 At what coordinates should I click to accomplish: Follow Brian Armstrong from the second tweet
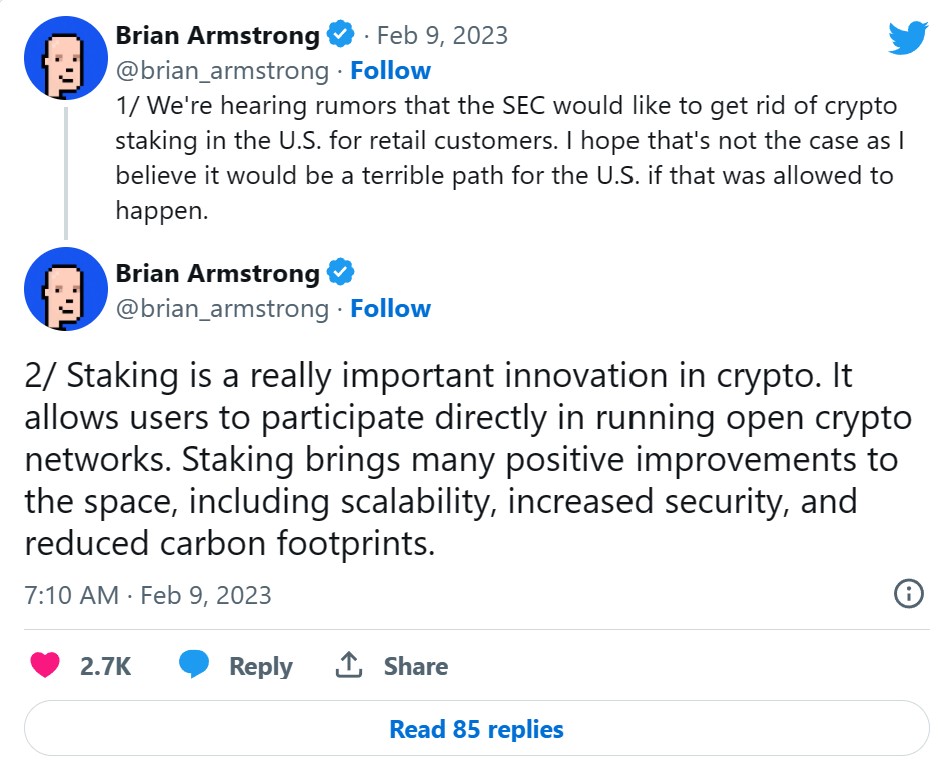[x=391, y=308]
